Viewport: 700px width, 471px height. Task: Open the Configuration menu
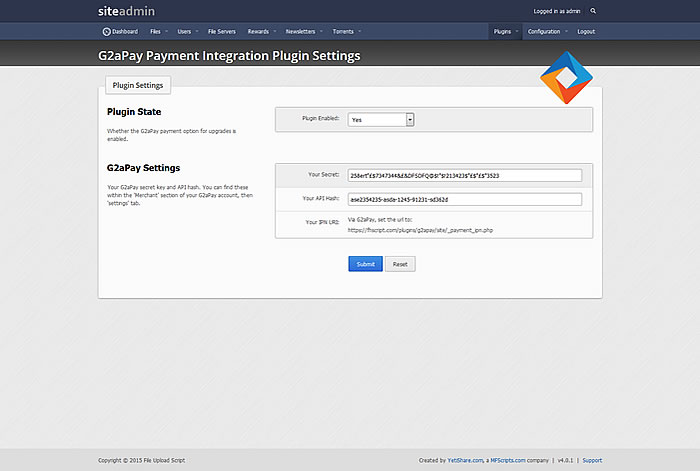click(x=547, y=32)
